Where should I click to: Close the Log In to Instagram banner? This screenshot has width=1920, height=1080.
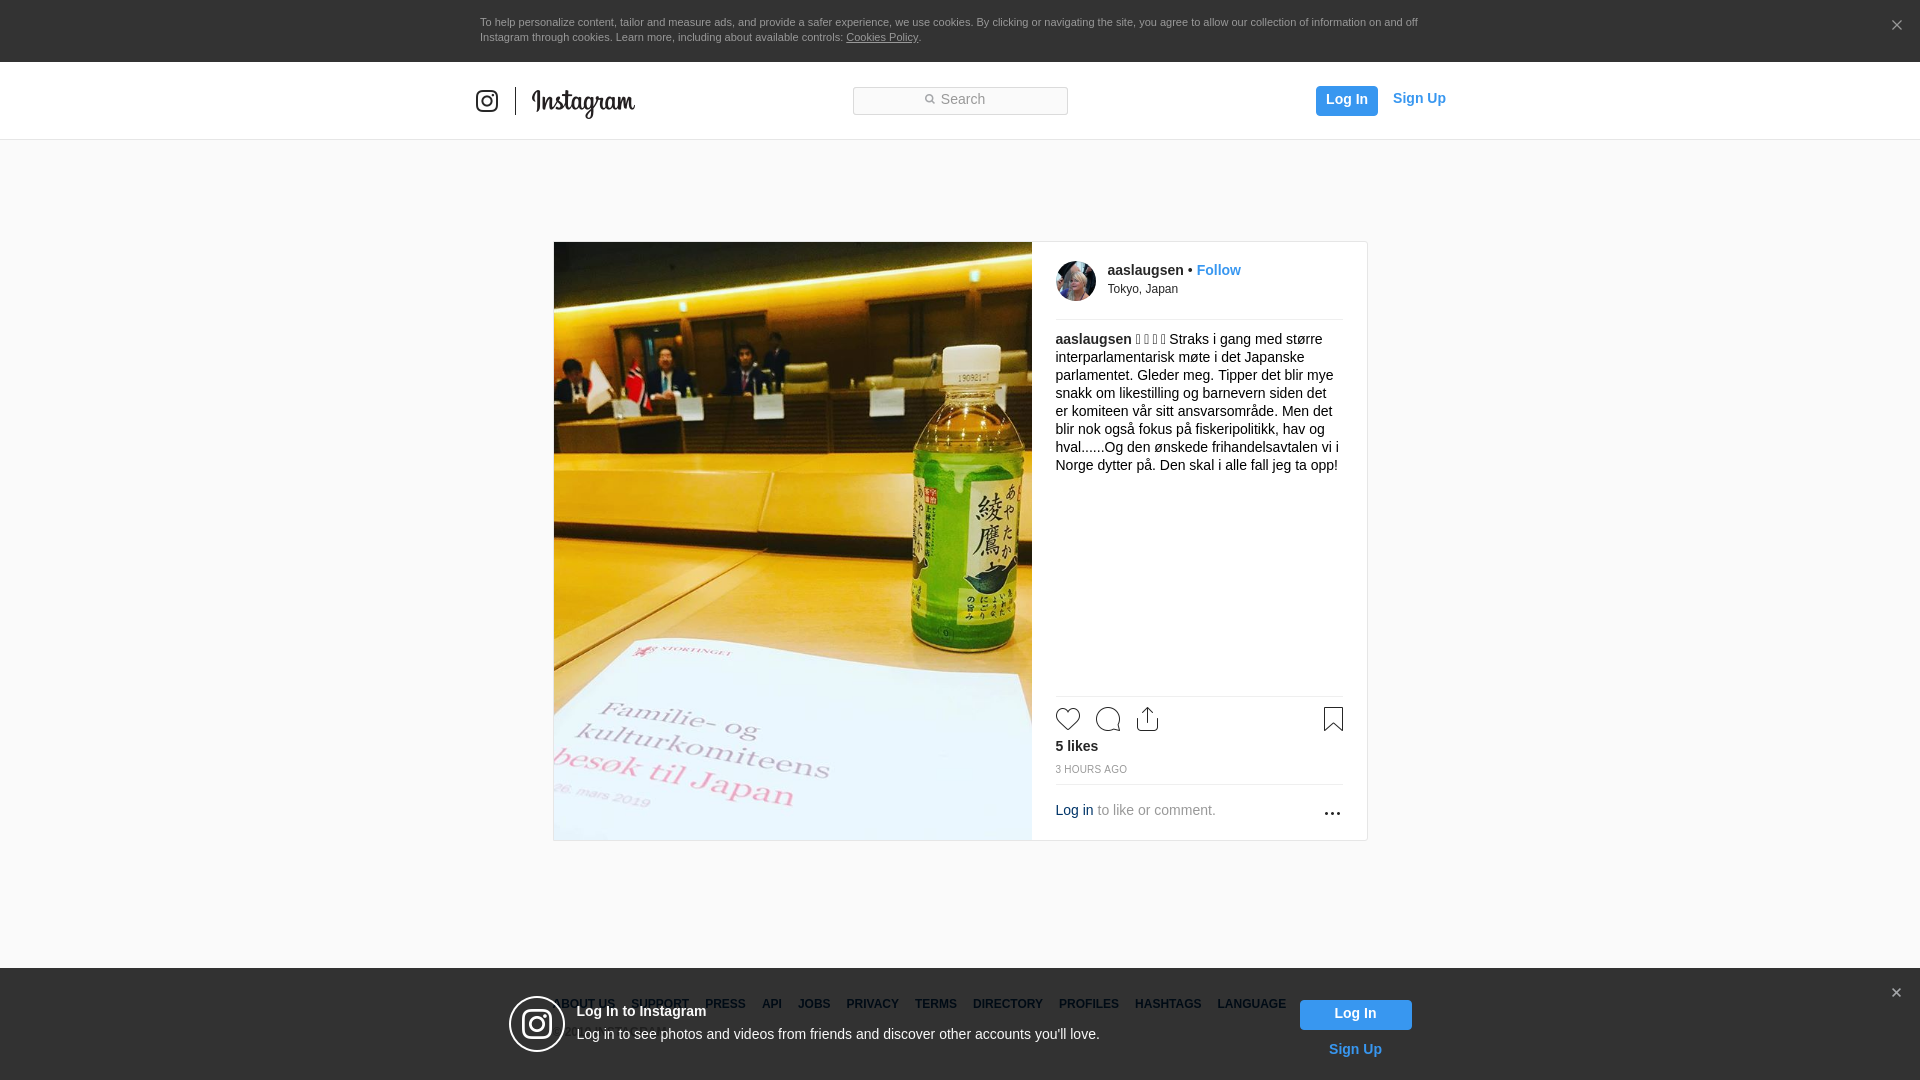click(1896, 993)
